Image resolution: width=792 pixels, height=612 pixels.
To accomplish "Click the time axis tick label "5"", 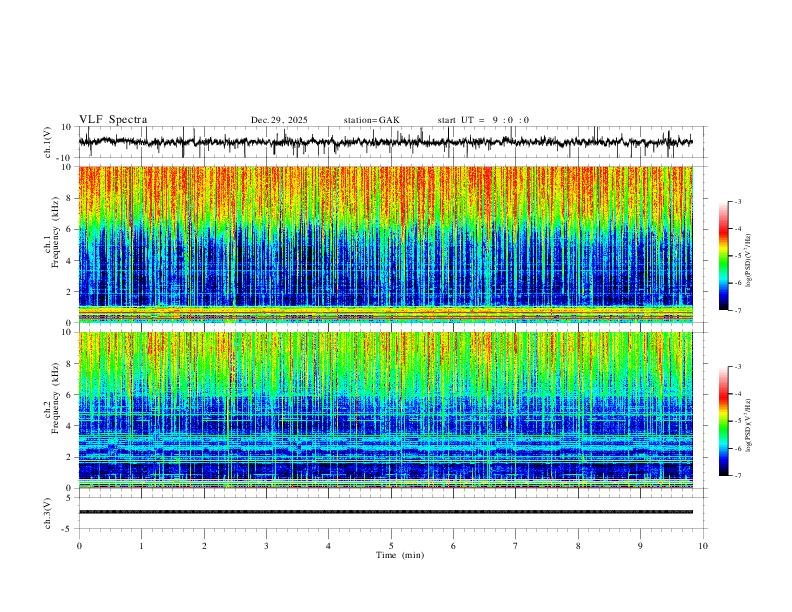I will pyautogui.click(x=391, y=546).
